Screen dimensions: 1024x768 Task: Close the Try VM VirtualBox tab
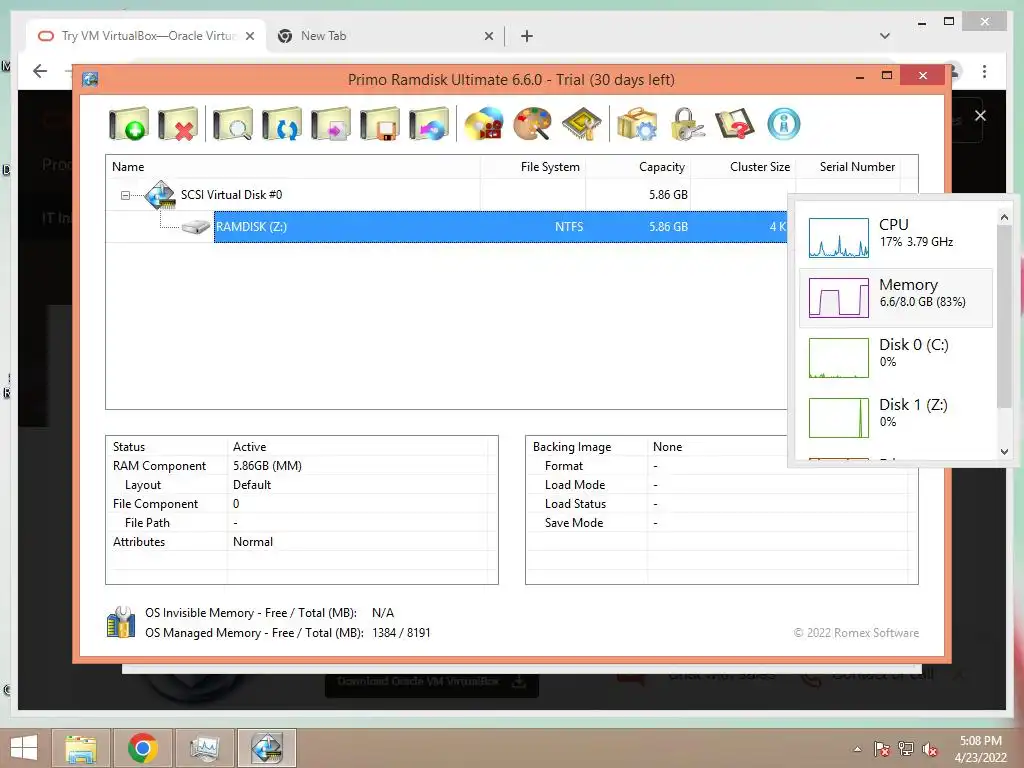point(249,36)
